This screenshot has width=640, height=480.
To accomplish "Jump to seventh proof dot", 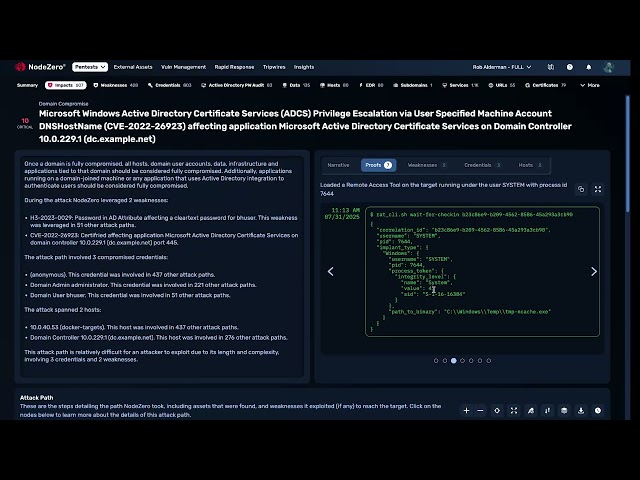I will click(x=489, y=361).
